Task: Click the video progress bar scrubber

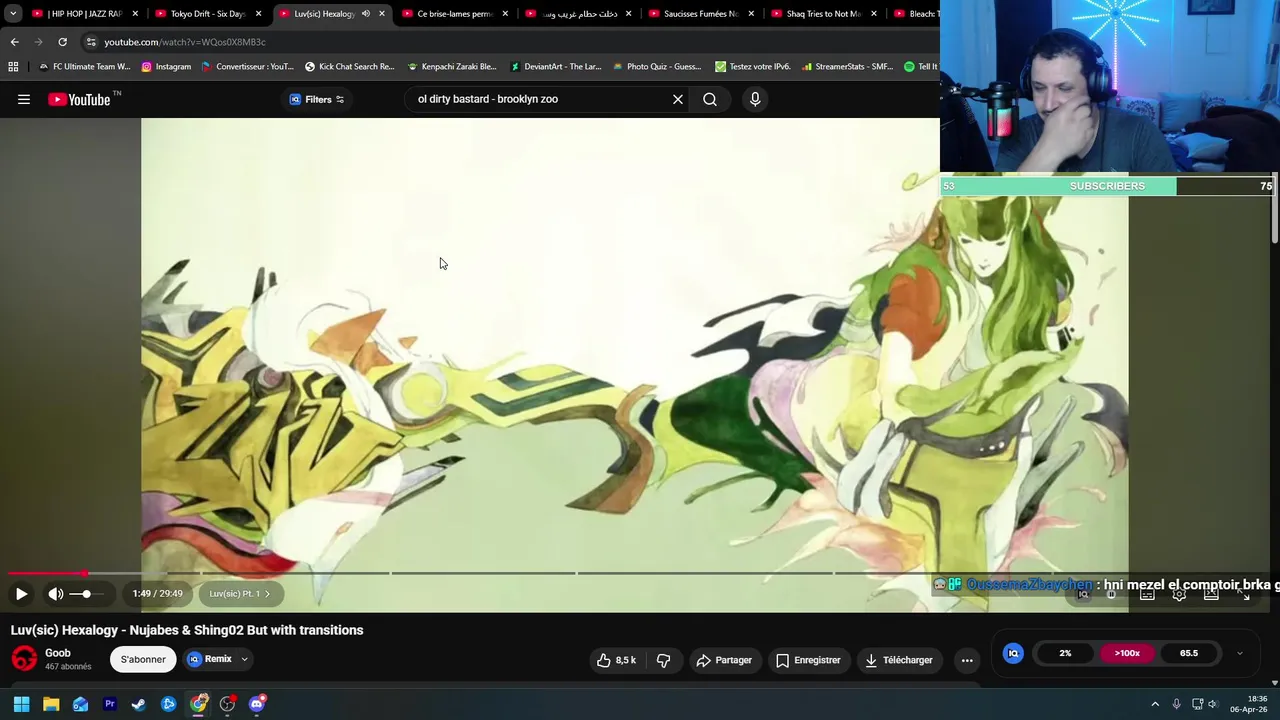Action: [84, 573]
